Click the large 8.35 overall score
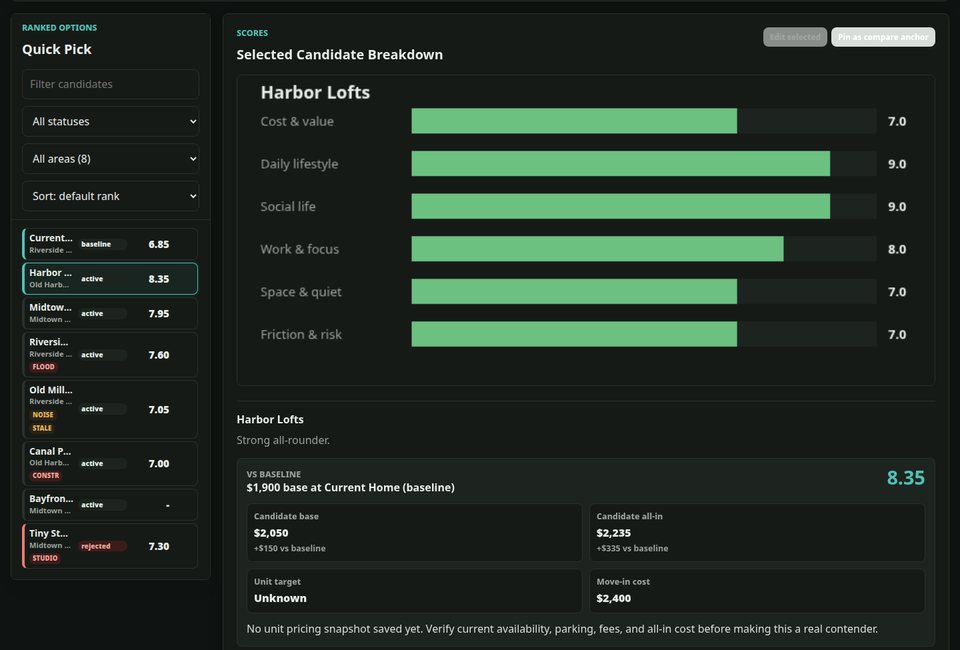Viewport: 960px width, 650px height. pyautogui.click(x=906, y=478)
